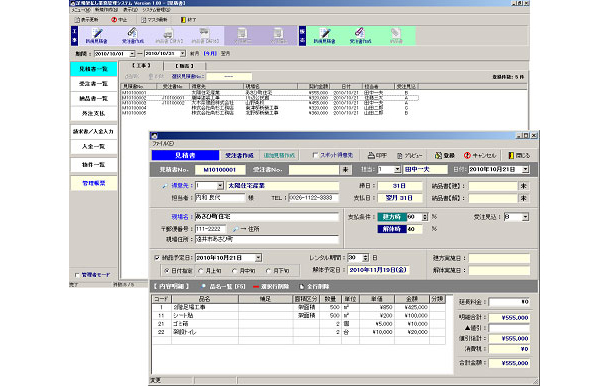Select 受注書一覧 in left sidebar
The width and height of the screenshot is (610, 386).
point(93,84)
